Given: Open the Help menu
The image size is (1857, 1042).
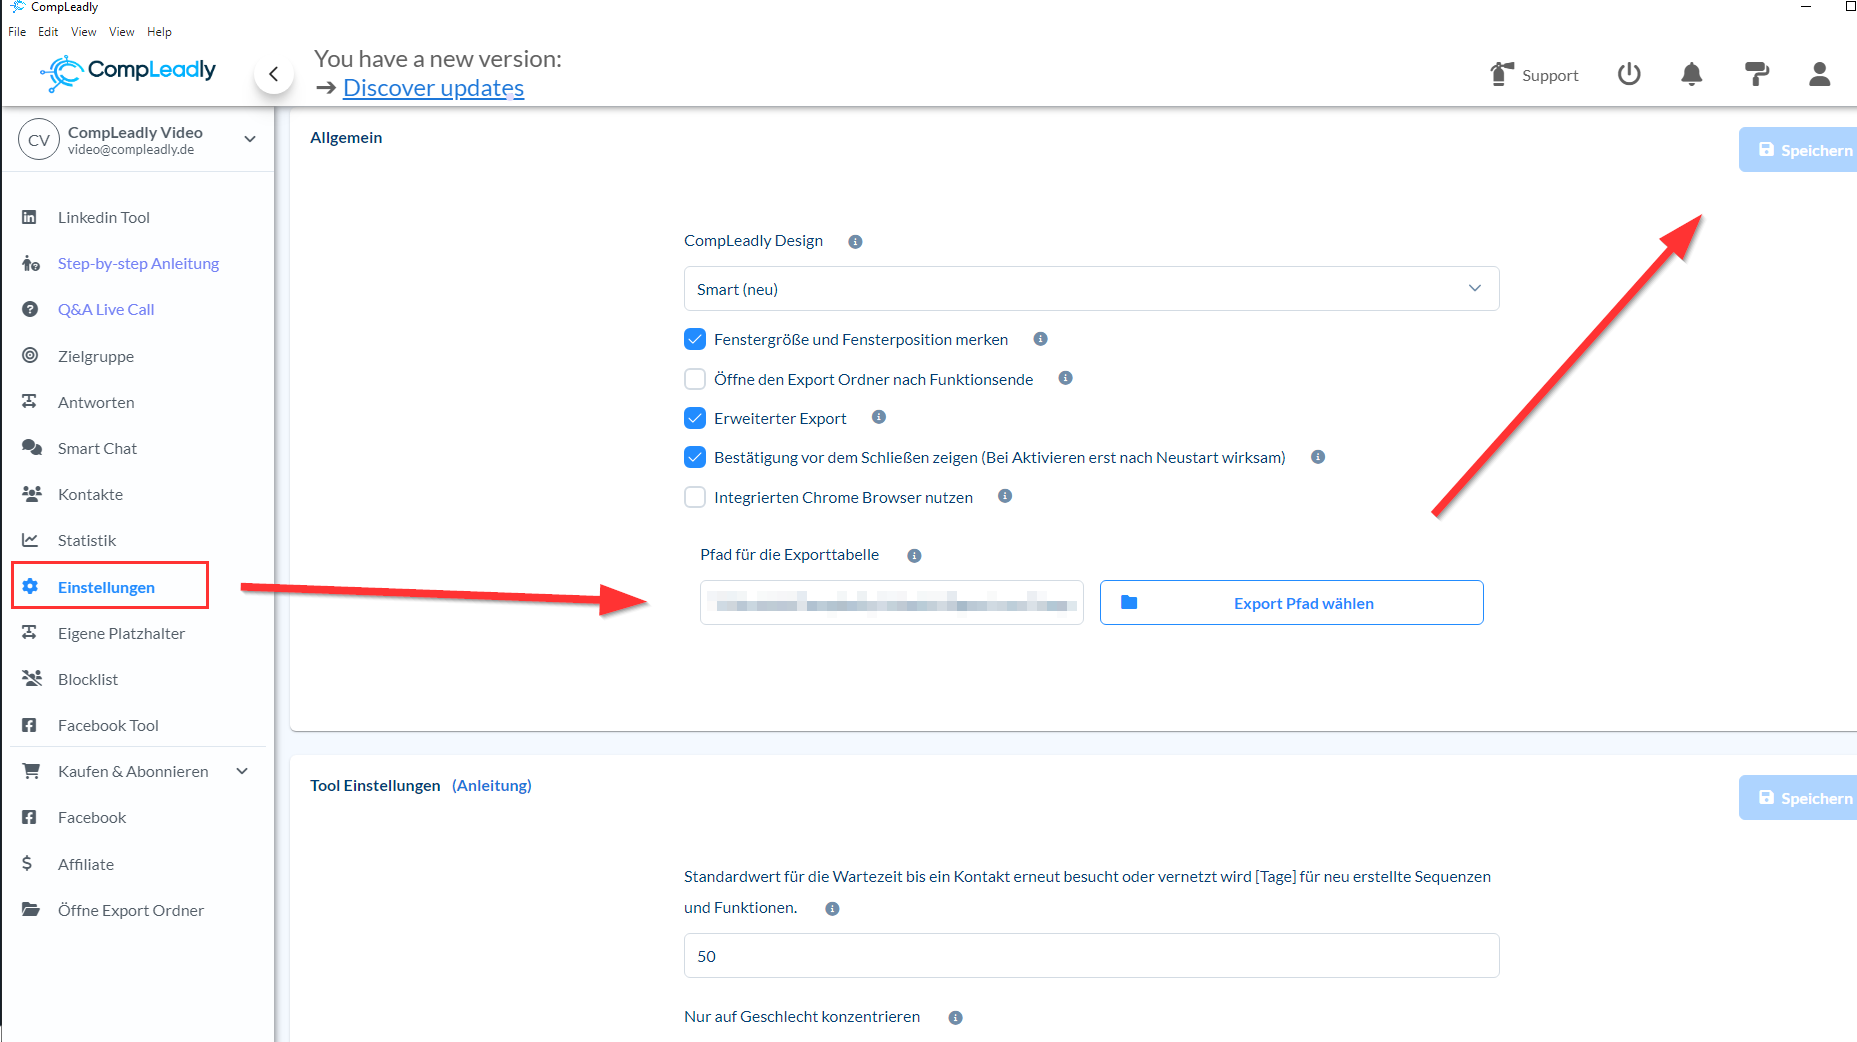Looking at the screenshot, I should point(159,32).
